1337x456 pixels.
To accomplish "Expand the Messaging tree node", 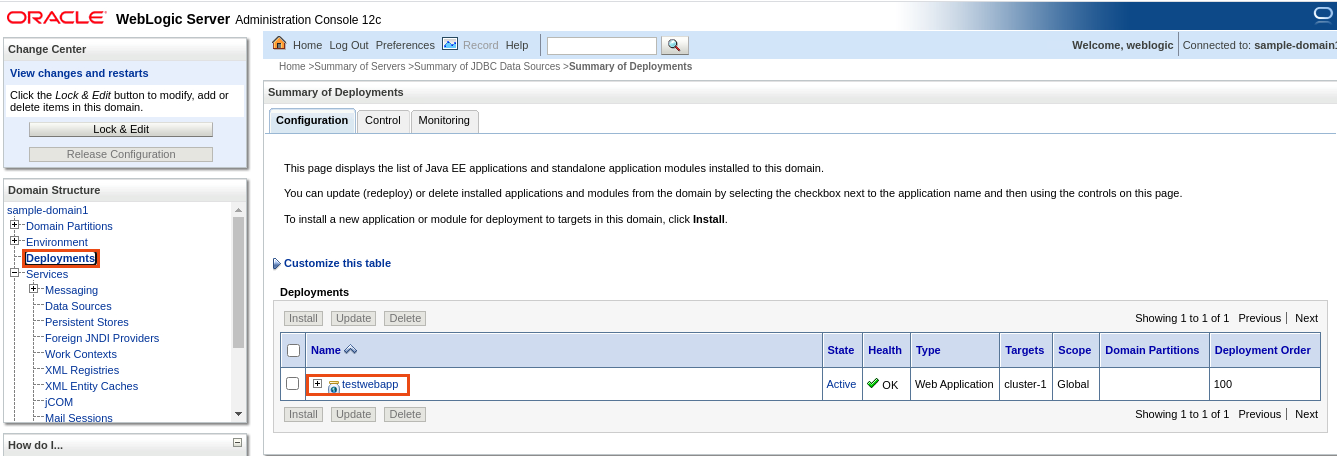I will tap(34, 289).
